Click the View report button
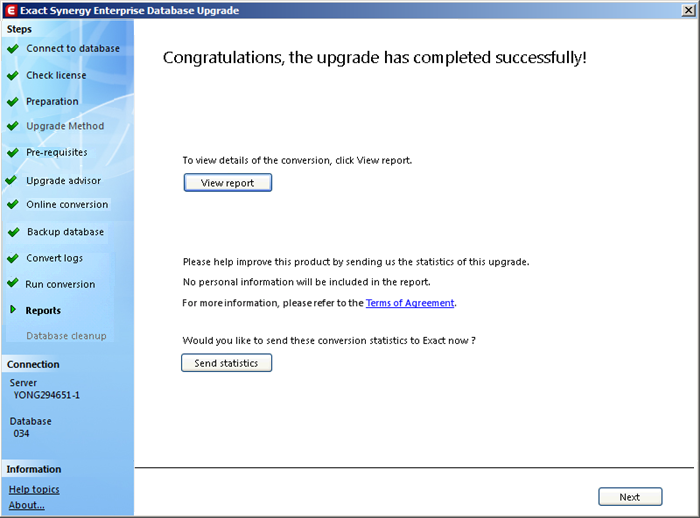The height and width of the screenshot is (518, 700). [228, 183]
